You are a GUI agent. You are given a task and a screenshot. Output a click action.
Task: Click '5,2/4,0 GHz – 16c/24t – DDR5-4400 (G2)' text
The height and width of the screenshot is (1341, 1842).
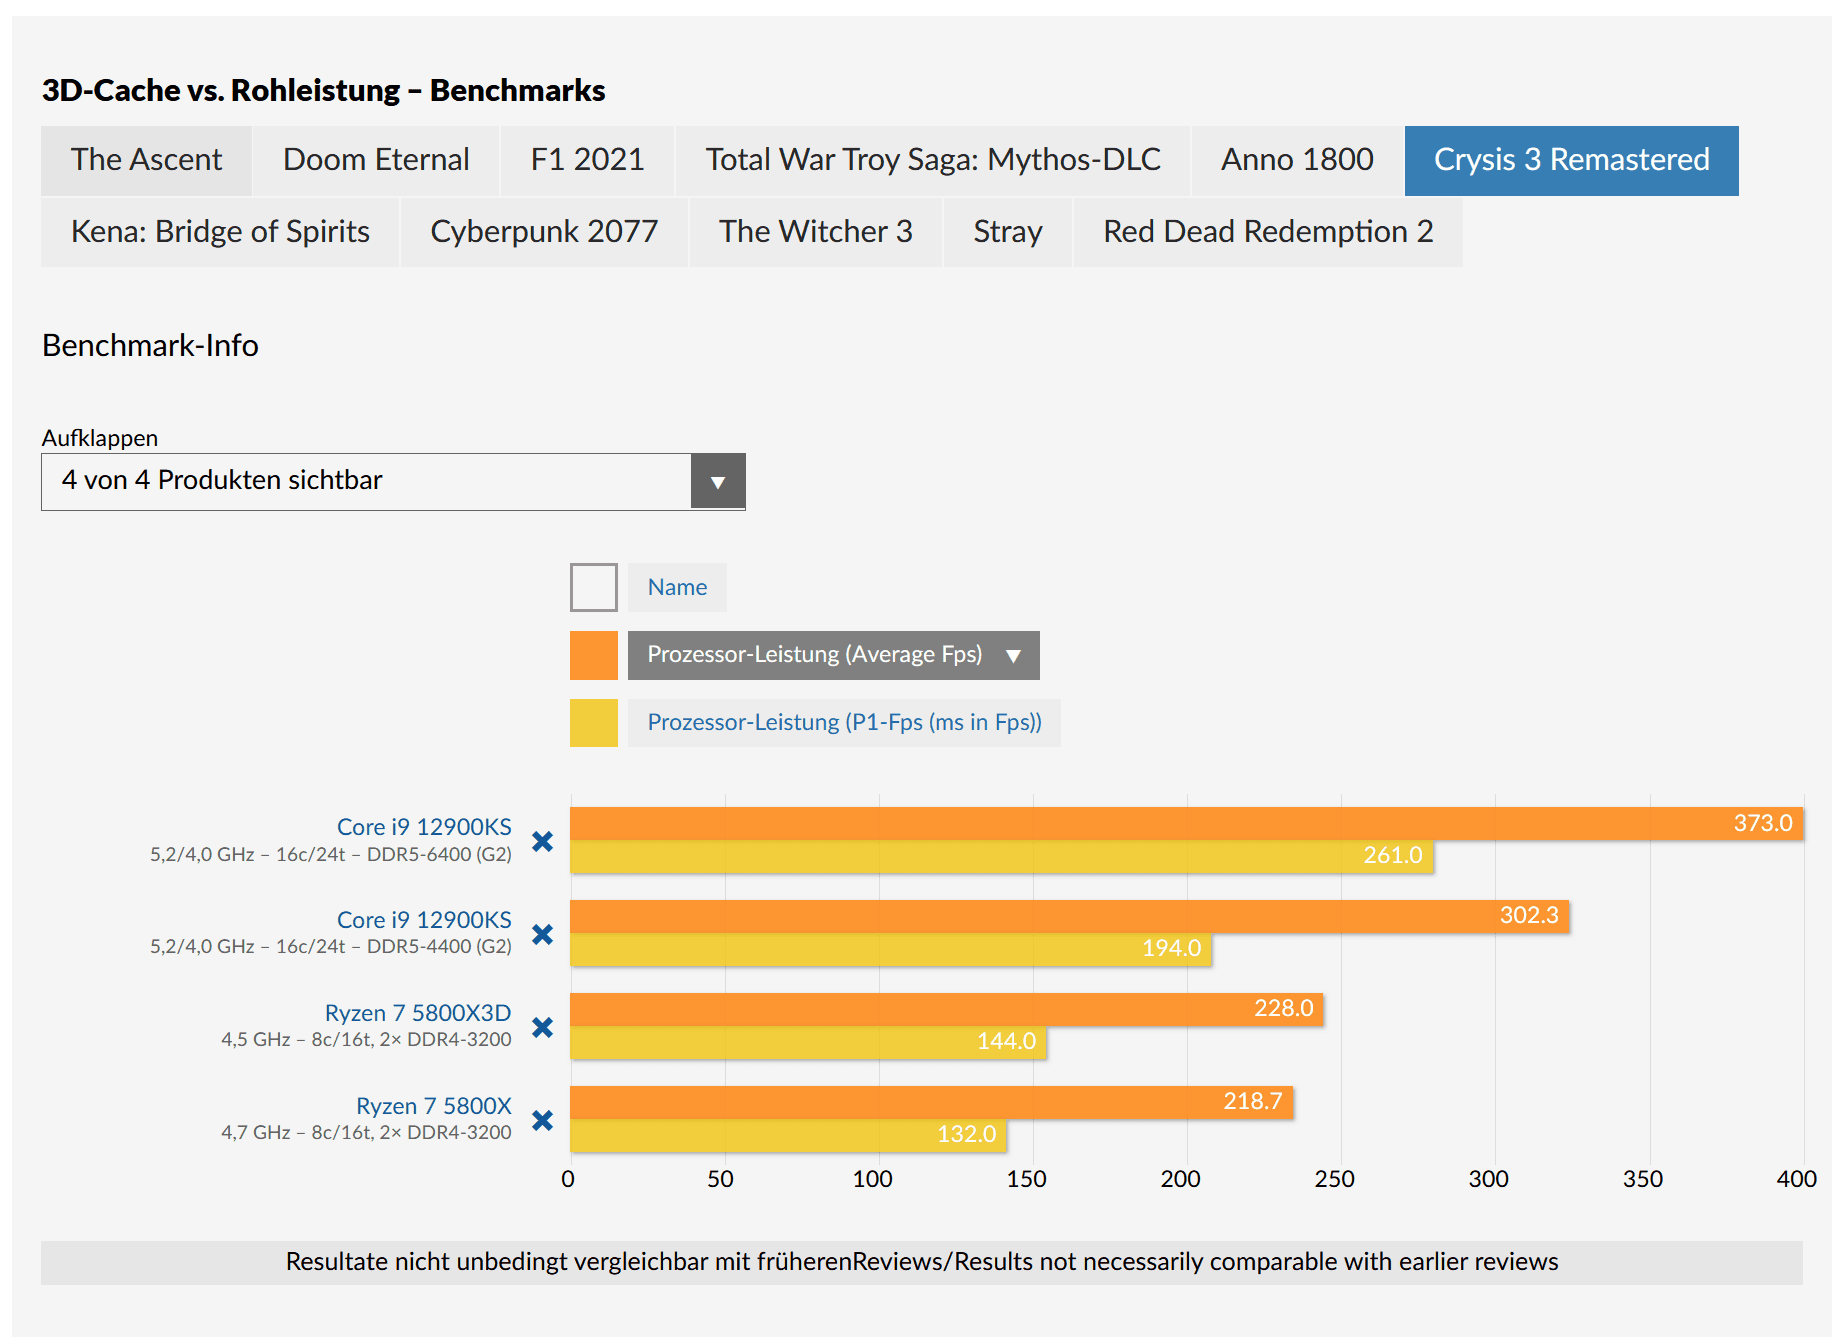331,947
